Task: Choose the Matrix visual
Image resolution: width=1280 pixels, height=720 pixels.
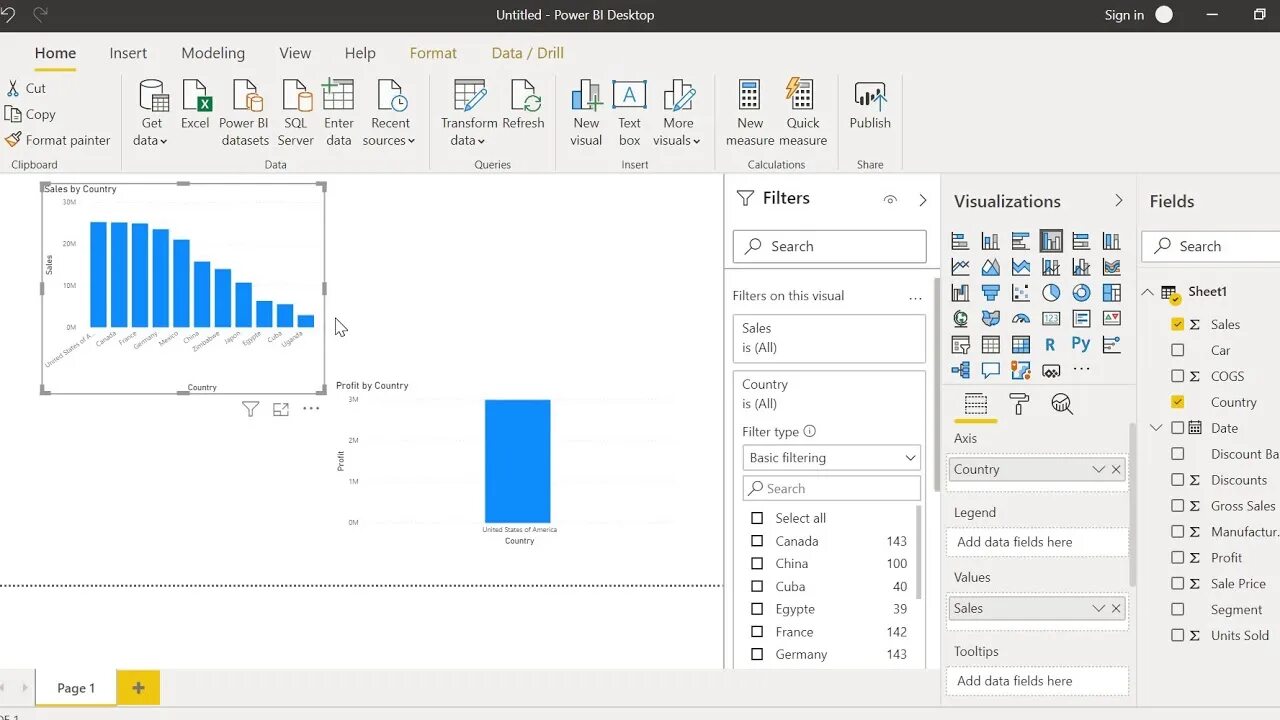Action: (1021, 345)
